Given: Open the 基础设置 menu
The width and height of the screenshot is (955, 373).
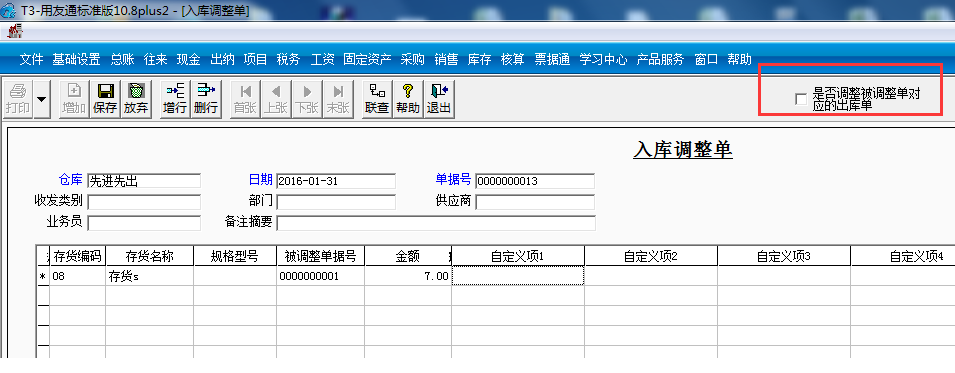Looking at the screenshot, I should click(x=76, y=60).
